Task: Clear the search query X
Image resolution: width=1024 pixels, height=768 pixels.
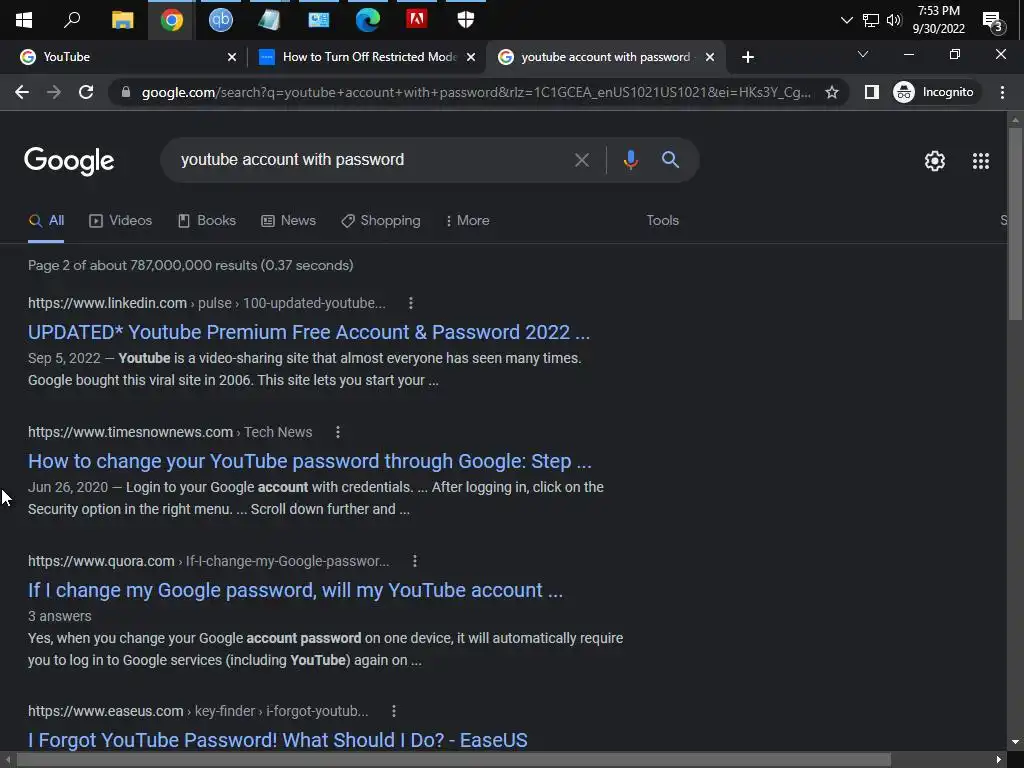Action: click(x=581, y=160)
